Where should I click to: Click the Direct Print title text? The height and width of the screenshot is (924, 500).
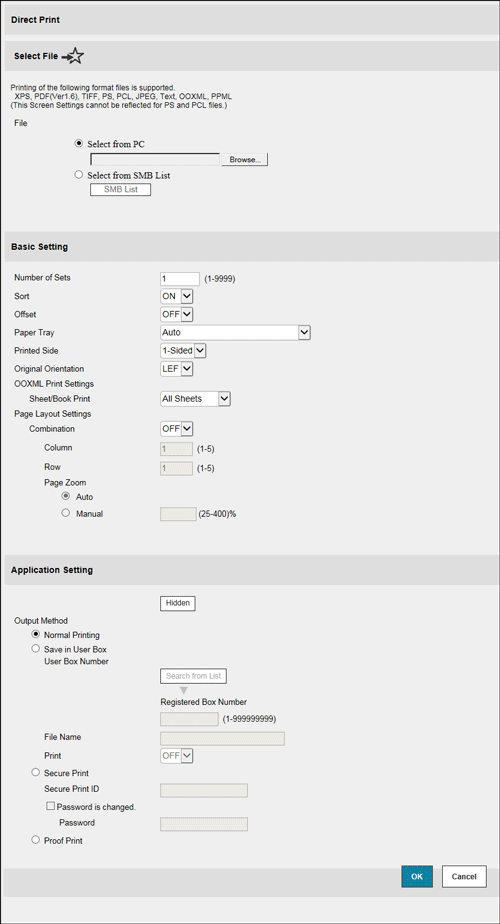coord(35,20)
